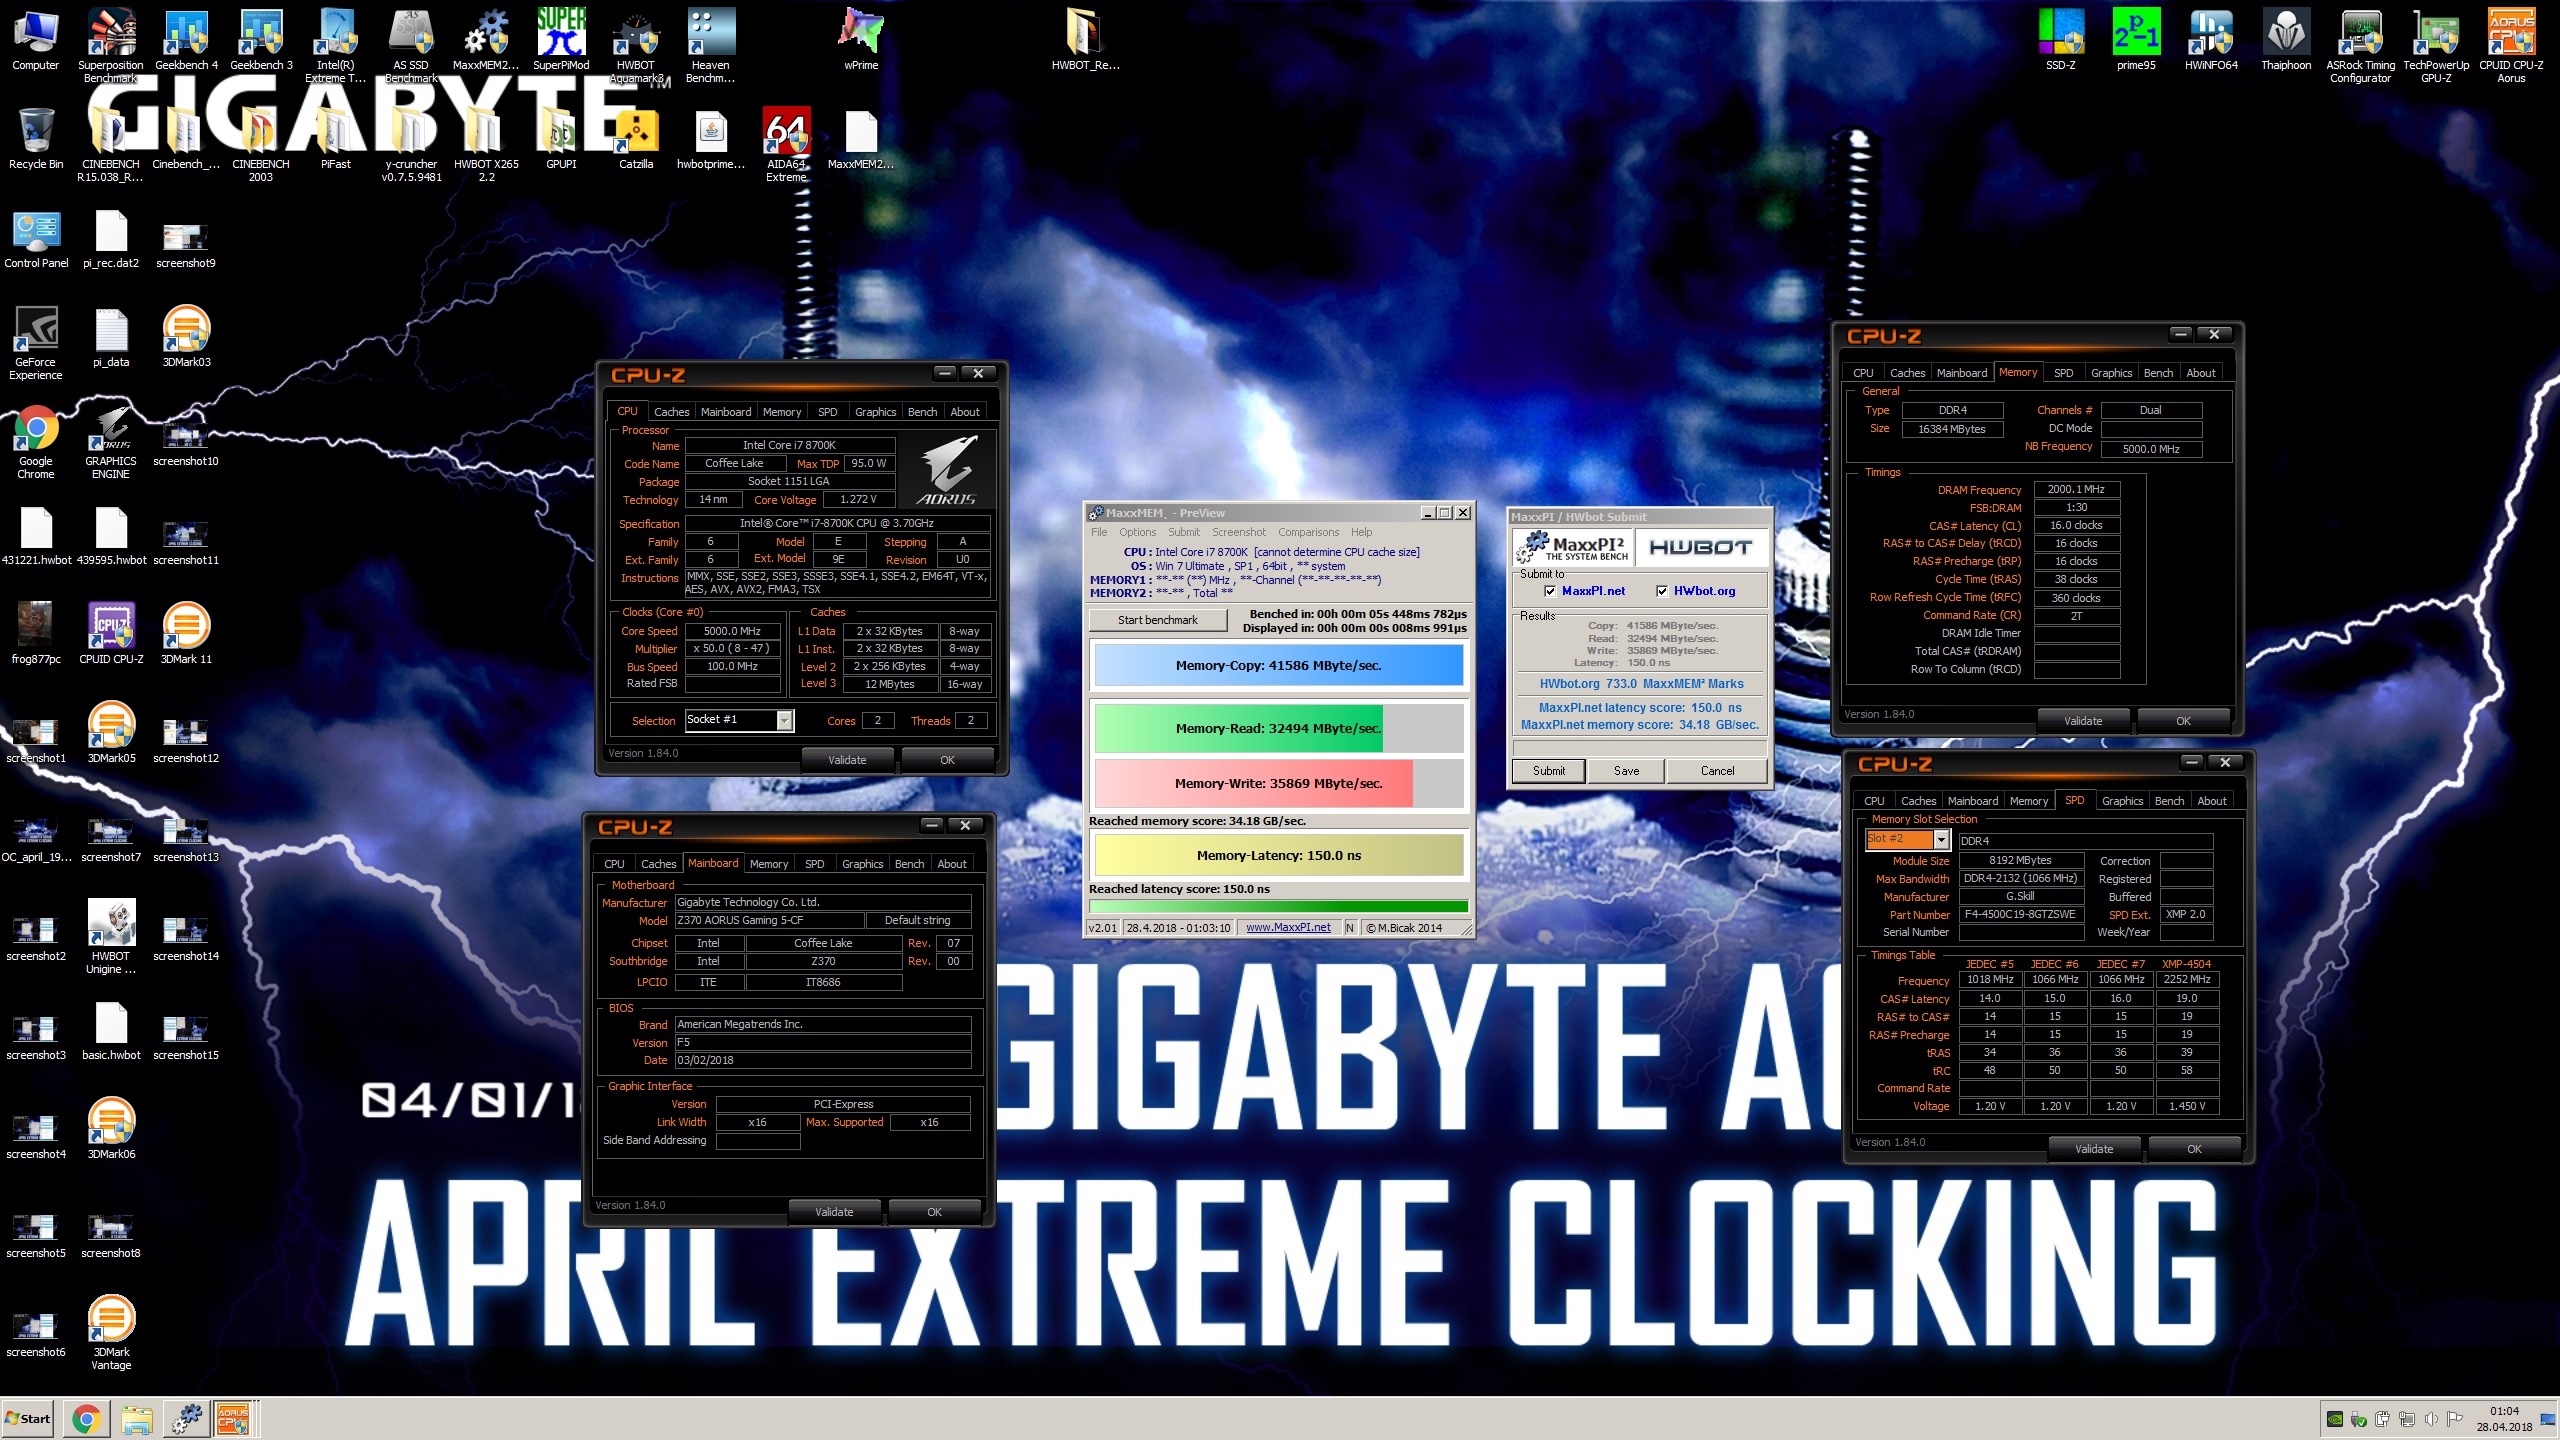The height and width of the screenshot is (1440, 2560).
Task: Open HWBOT Unigine desktop icon
Action: [111, 936]
